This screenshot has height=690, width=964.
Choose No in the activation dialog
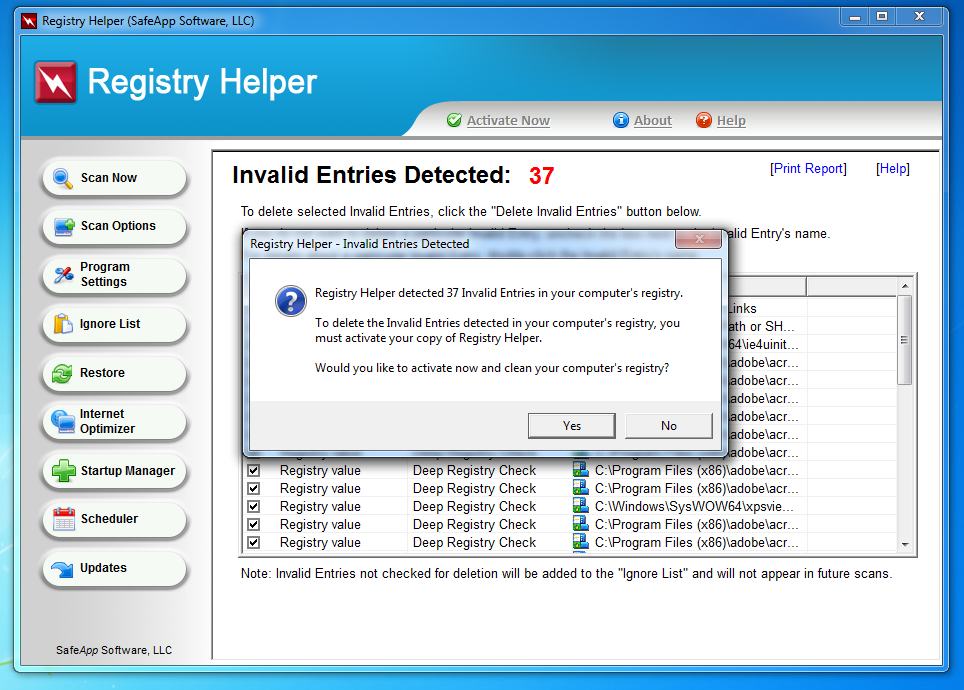point(669,426)
